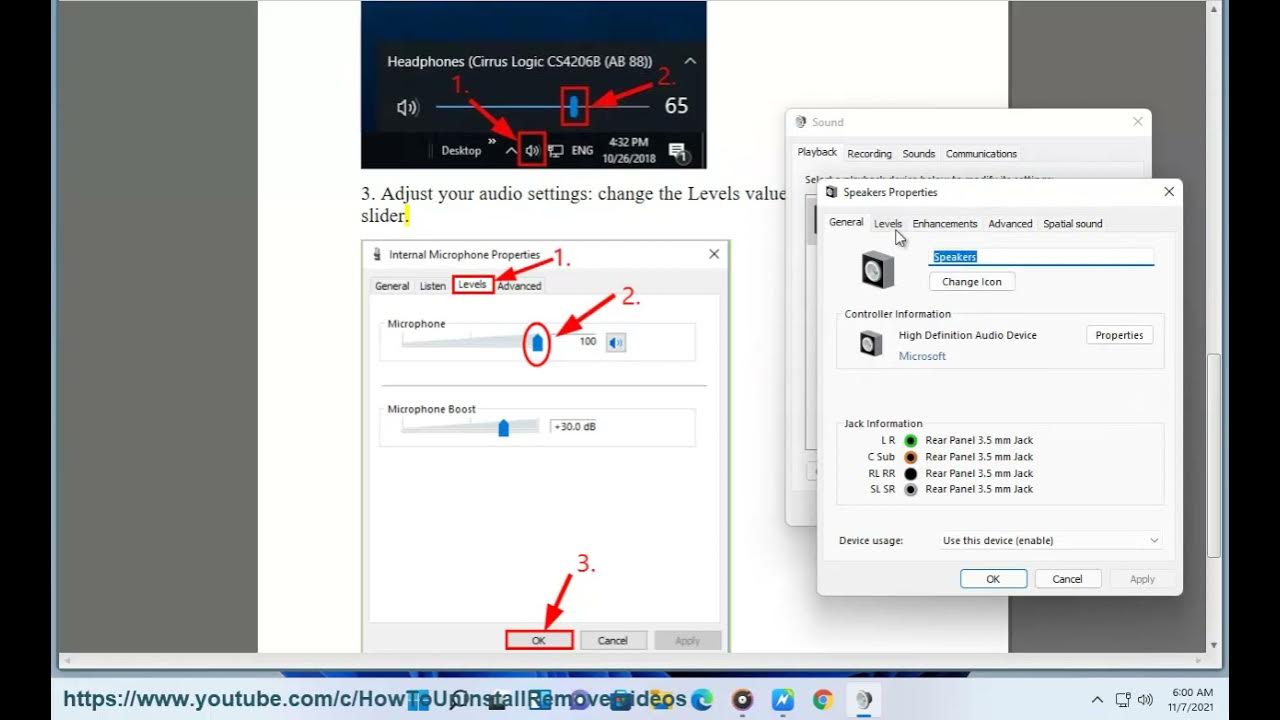Close the Speakers Properties dialog

pos(1169,192)
